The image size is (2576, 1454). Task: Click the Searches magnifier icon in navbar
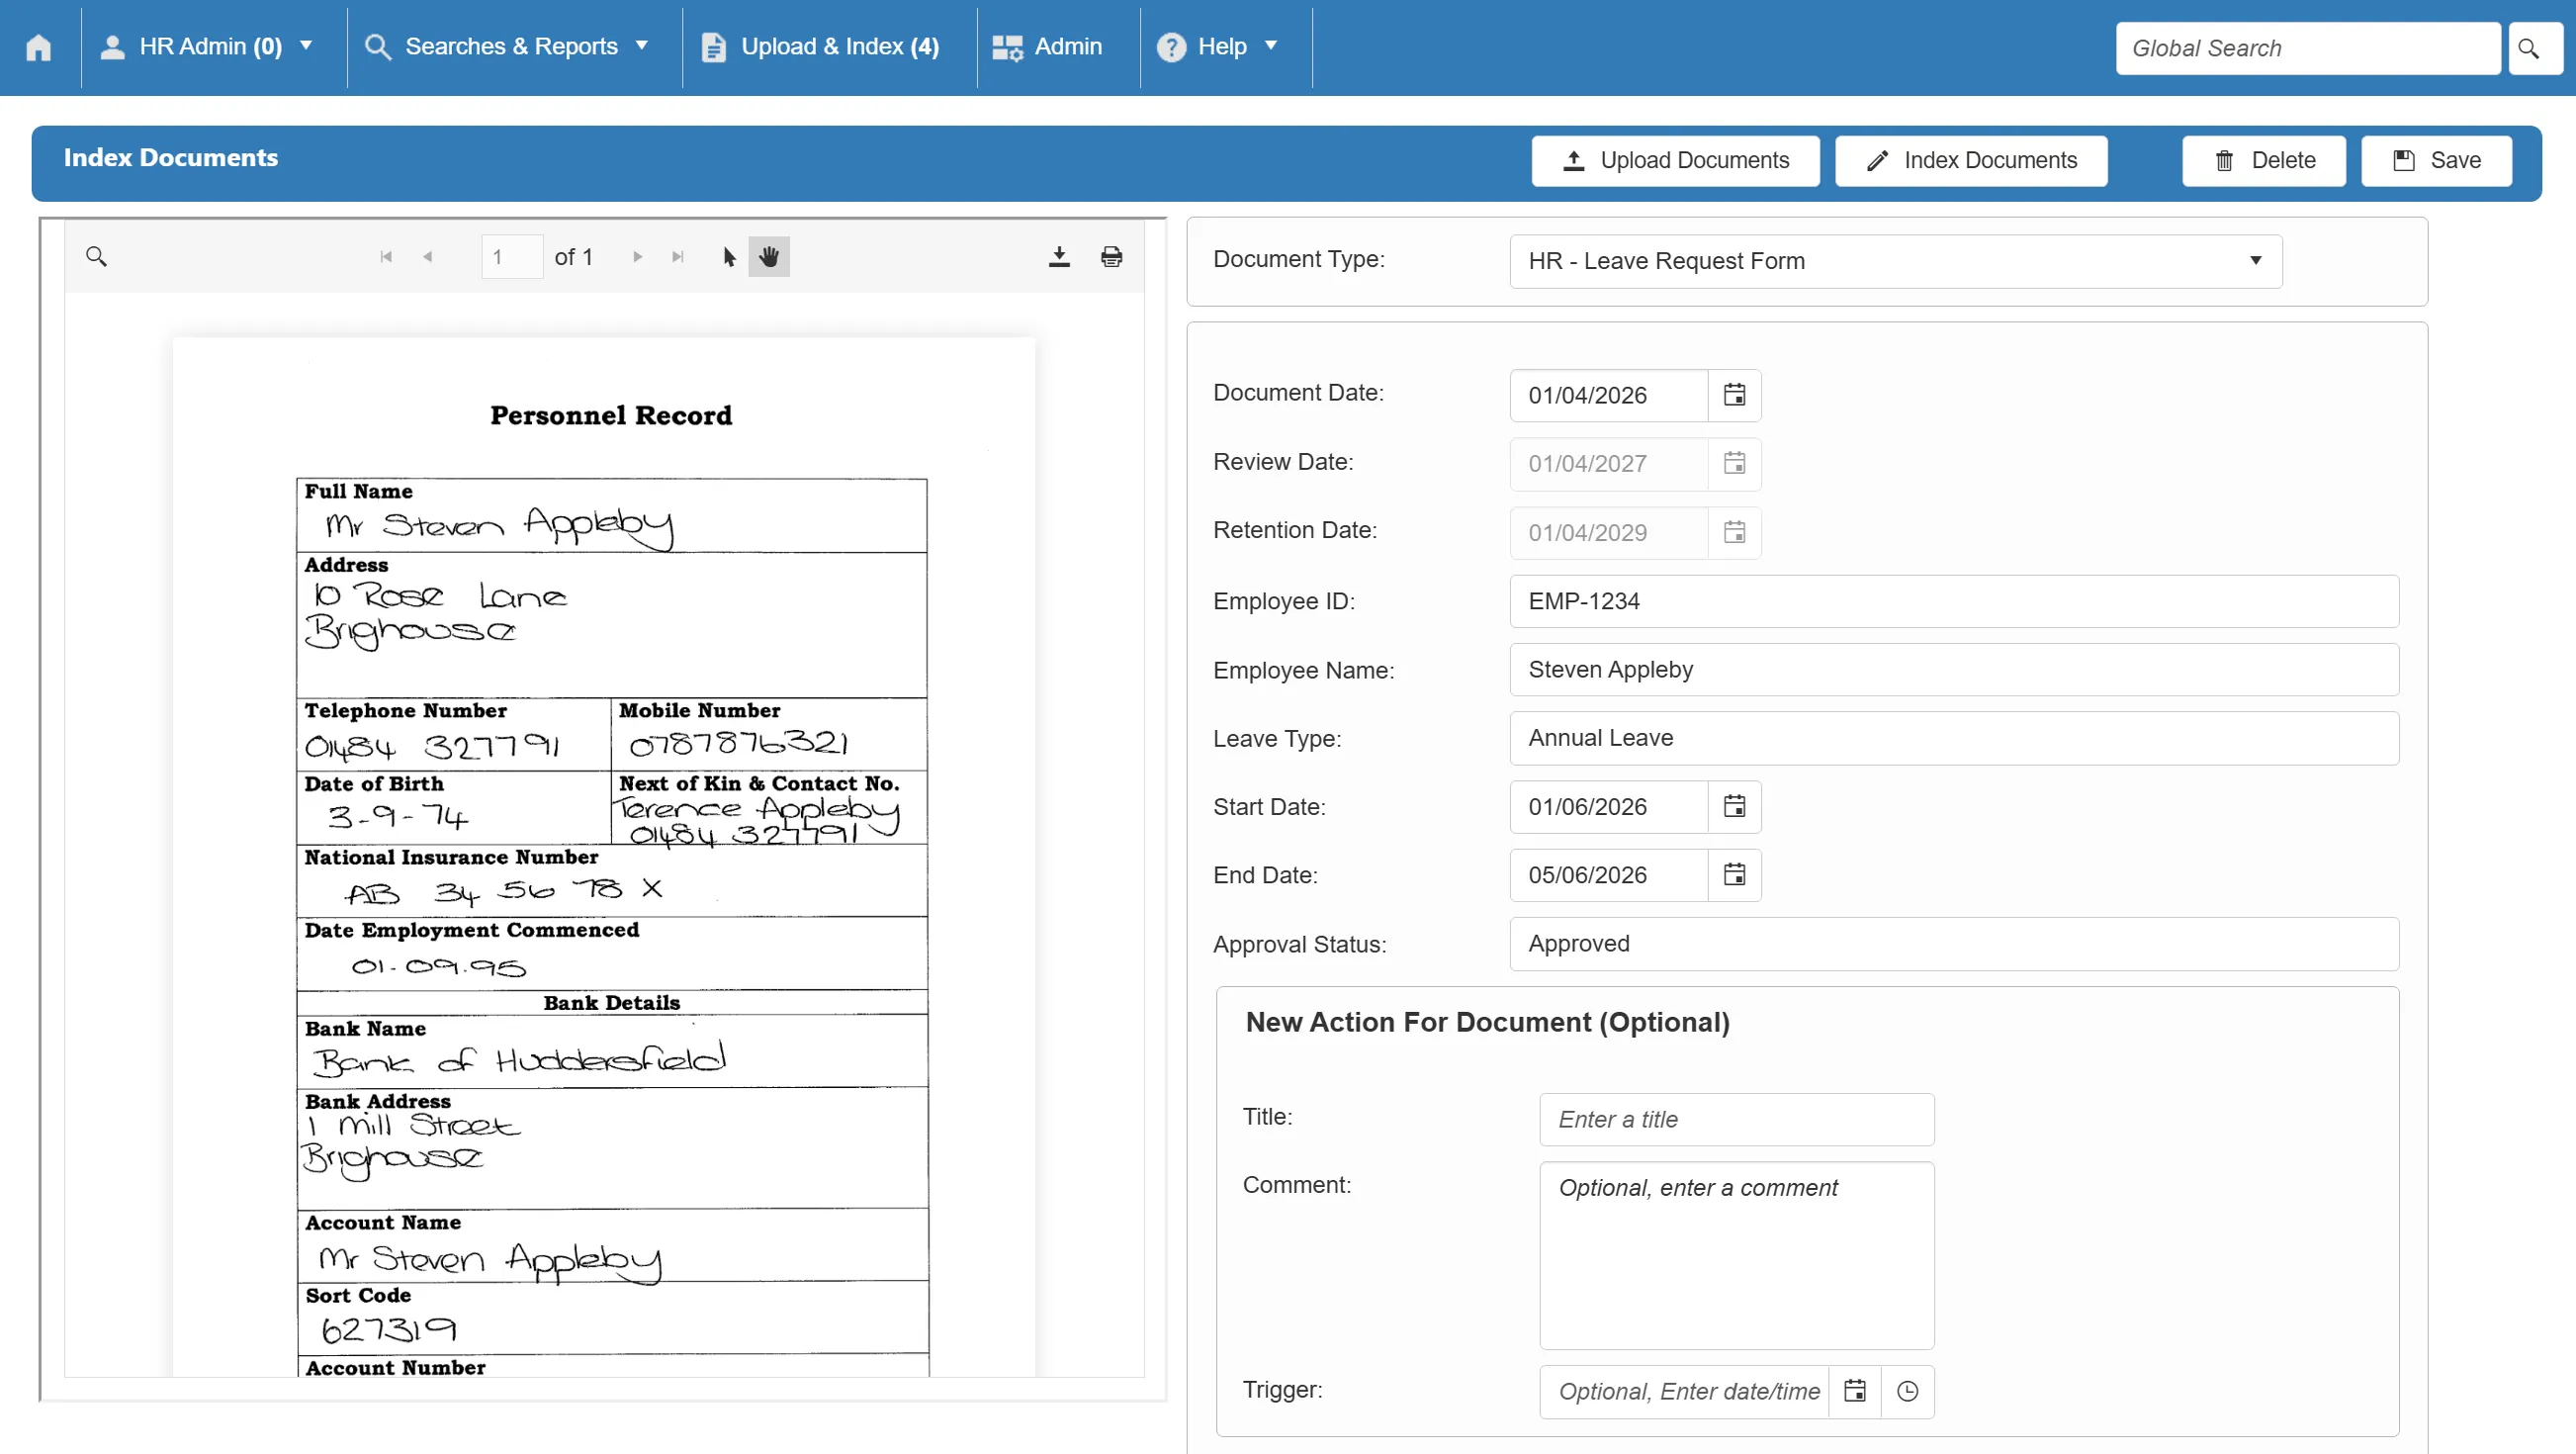tap(377, 47)
